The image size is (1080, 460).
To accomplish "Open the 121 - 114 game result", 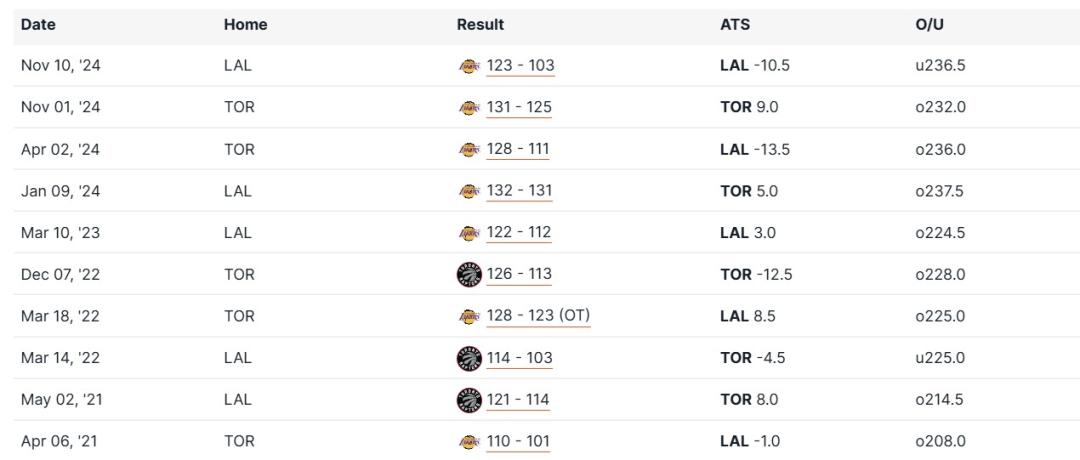I will tap(518, 400).
